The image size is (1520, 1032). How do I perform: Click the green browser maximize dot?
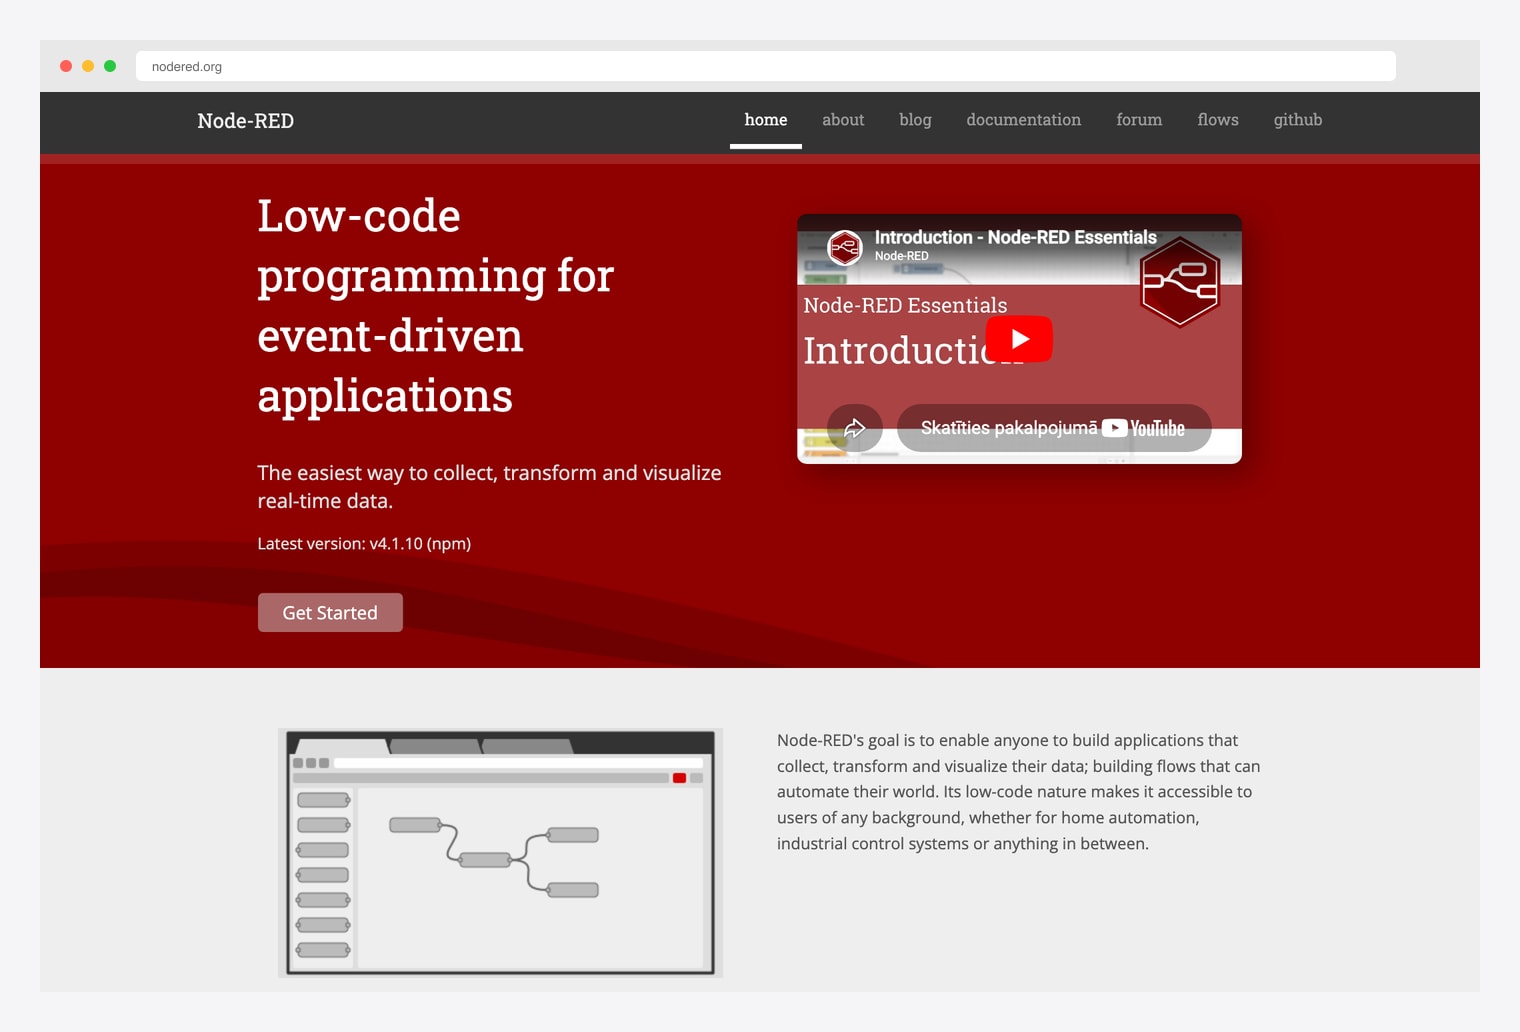coord(110,66)
